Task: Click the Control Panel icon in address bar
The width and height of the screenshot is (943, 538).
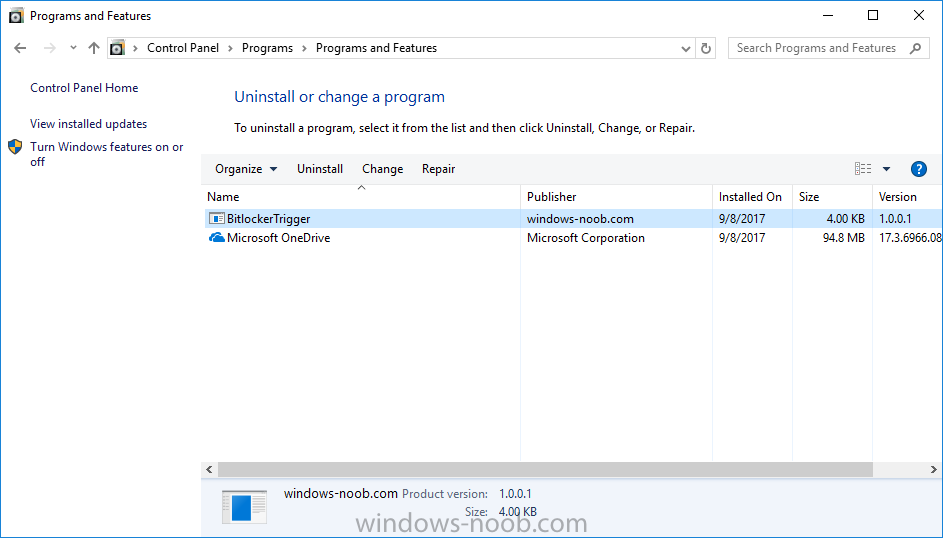Action: point(118,48)
